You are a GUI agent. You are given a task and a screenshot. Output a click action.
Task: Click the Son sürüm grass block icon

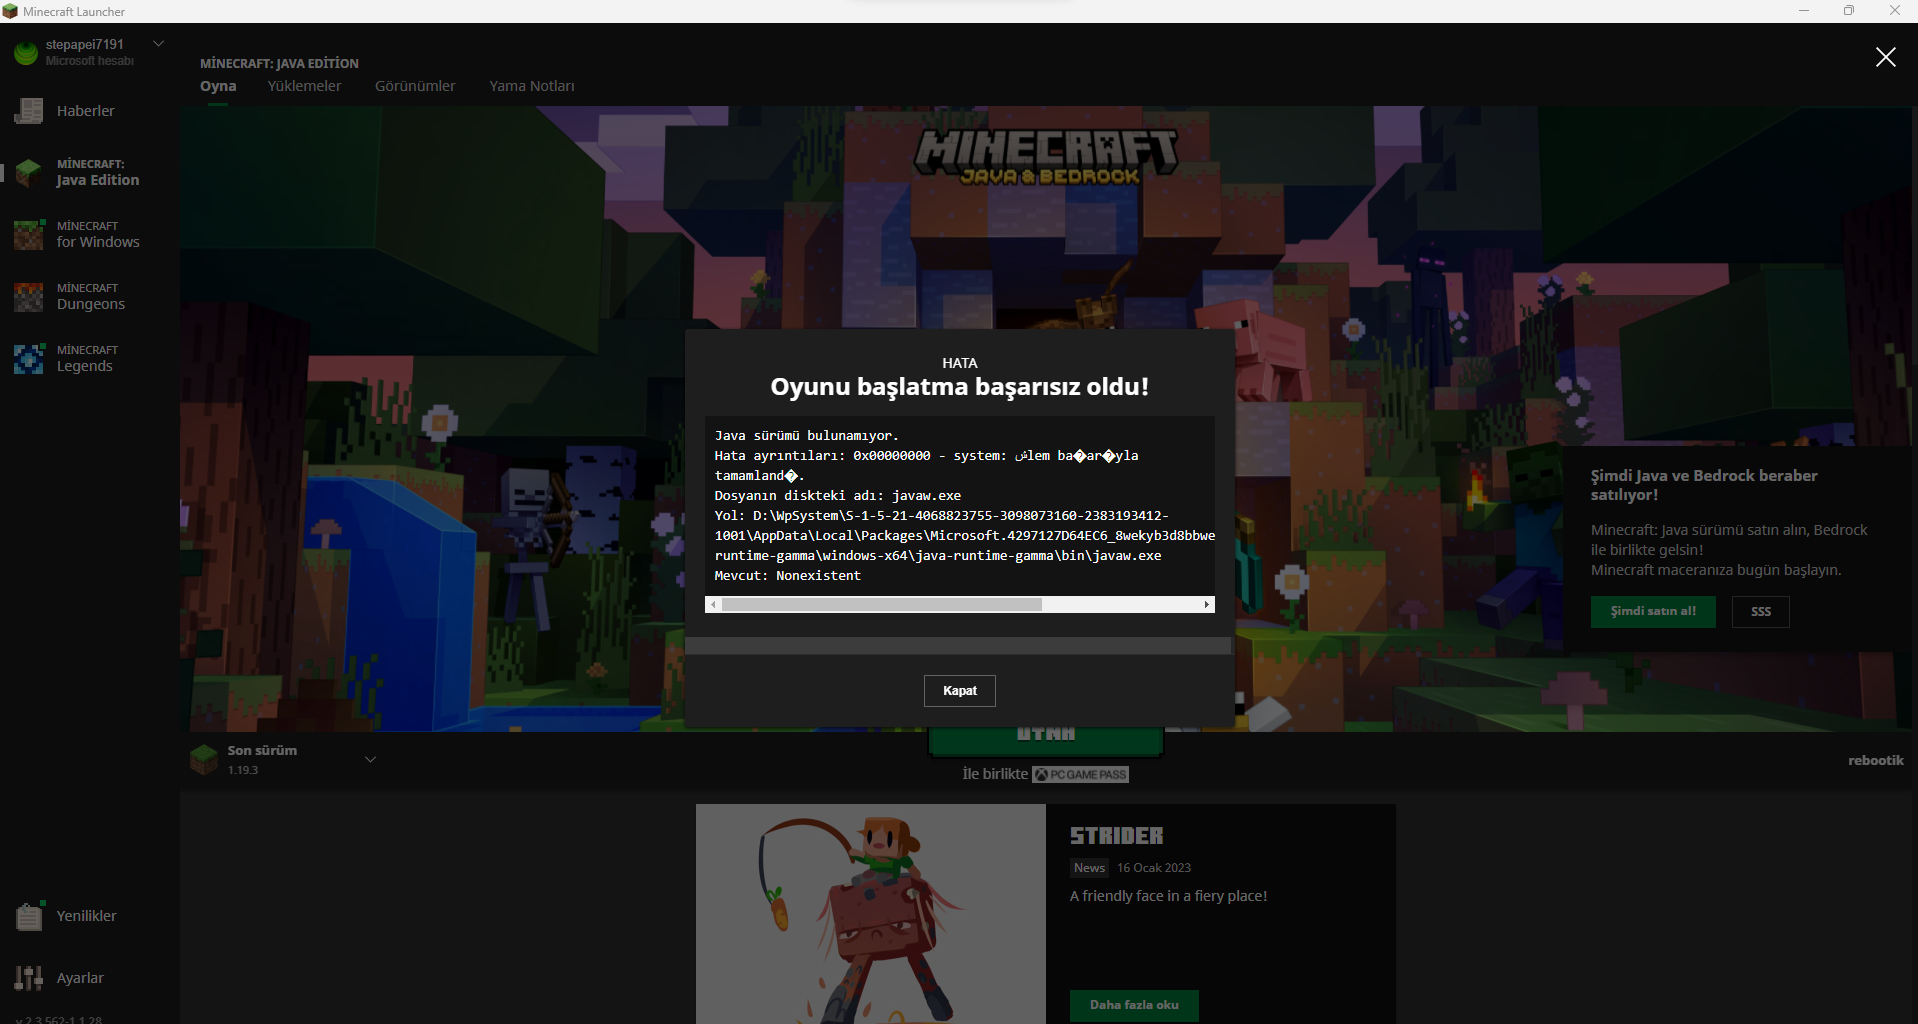point(204,760)
